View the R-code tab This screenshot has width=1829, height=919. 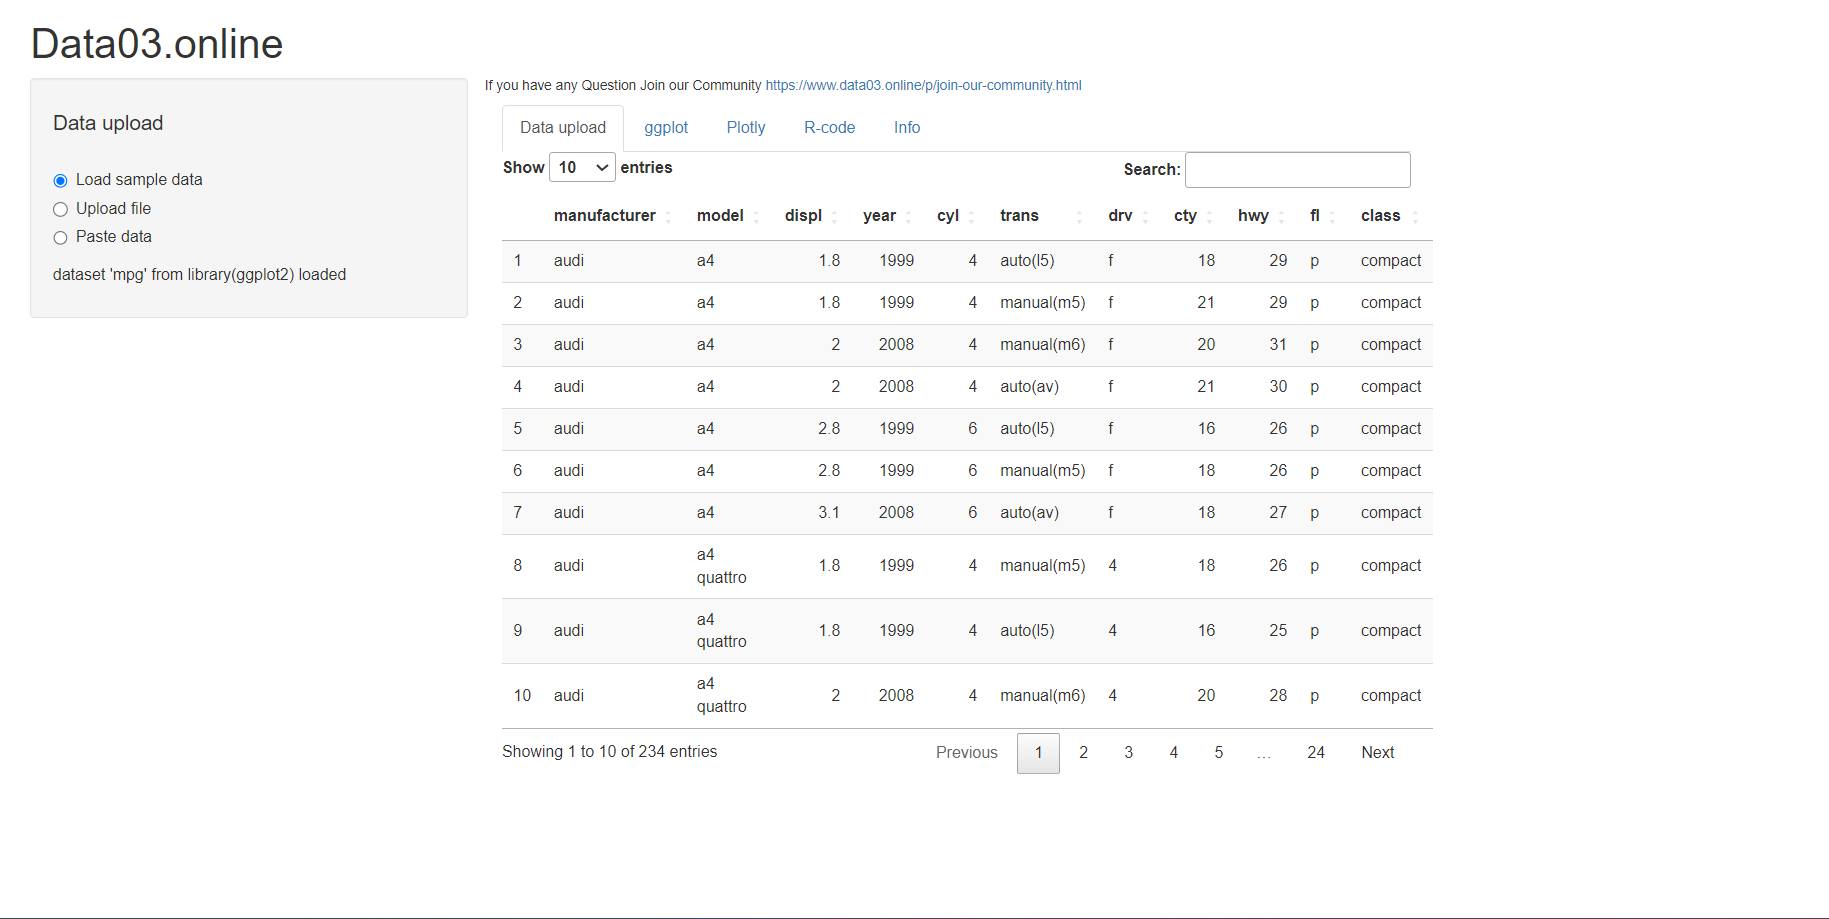pos(830,128)
